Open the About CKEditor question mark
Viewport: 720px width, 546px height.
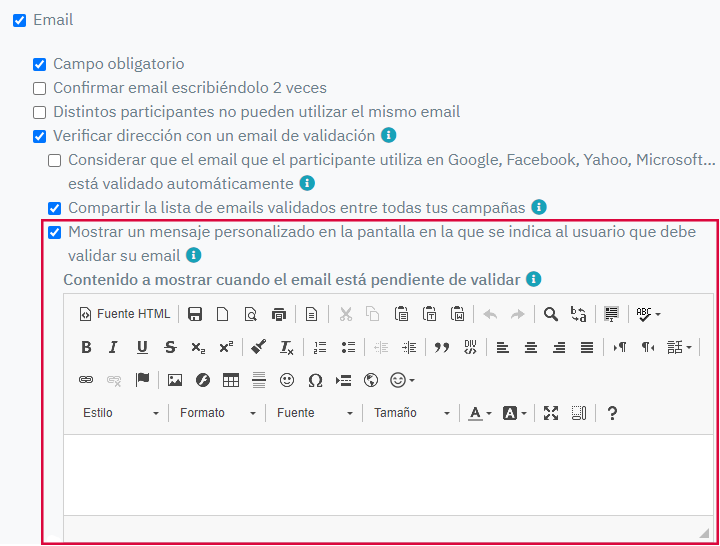coord(612,413)
